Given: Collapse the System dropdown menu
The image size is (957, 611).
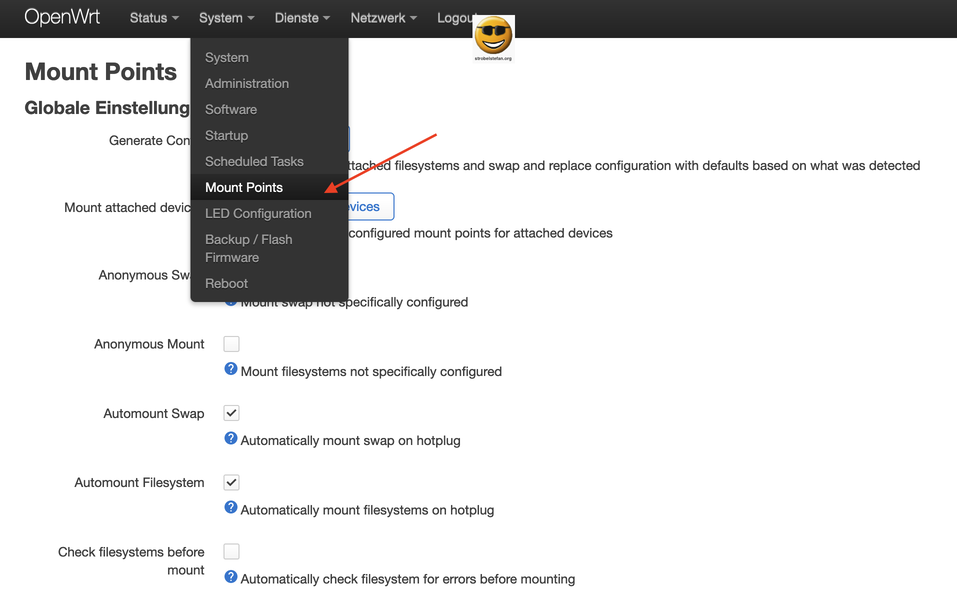Looking at the screenshot, I should pyautogui.click(x=226, y=18).
